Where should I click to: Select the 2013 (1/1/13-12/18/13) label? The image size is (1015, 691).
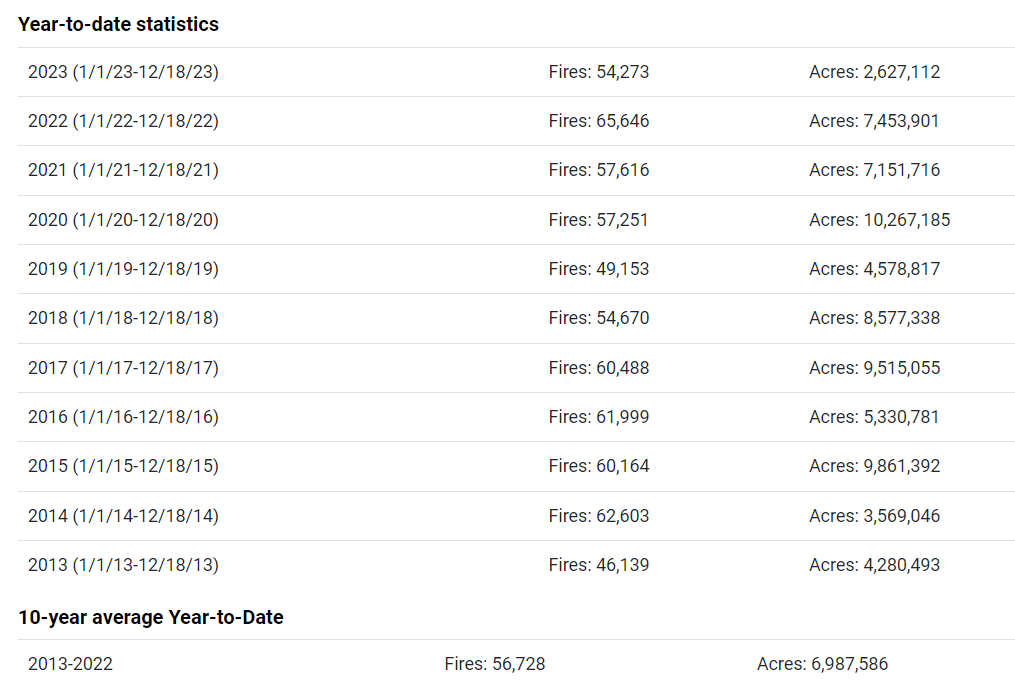tap(123, 565)
